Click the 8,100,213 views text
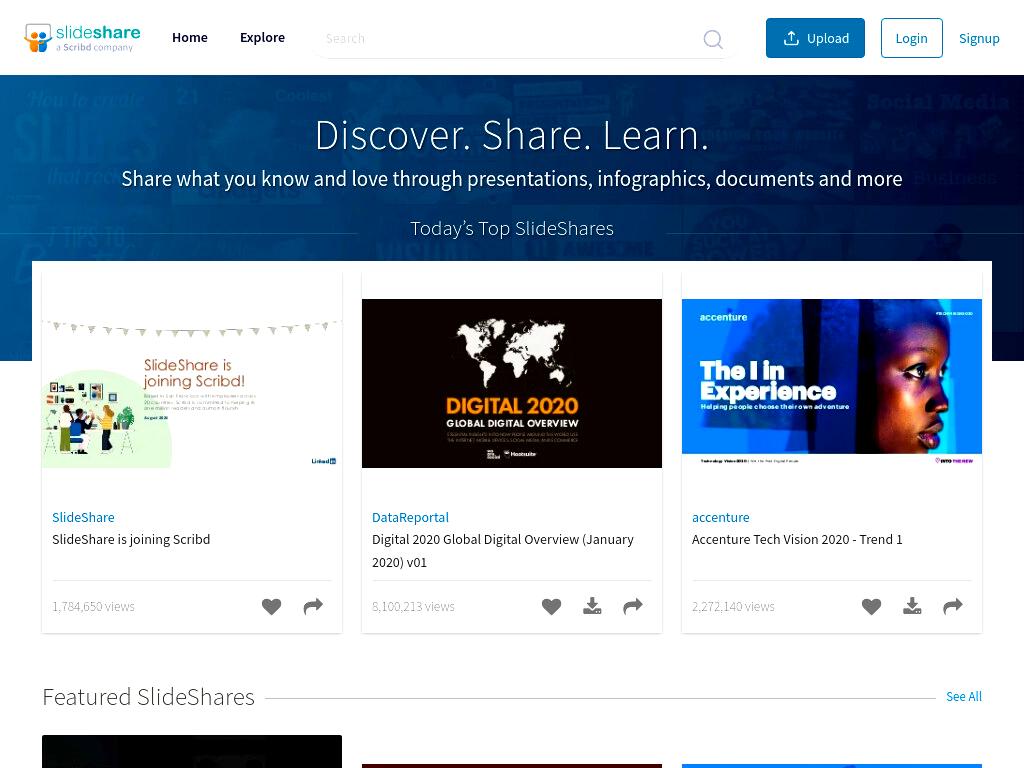 pyautogui.click(x=413, y=607)
